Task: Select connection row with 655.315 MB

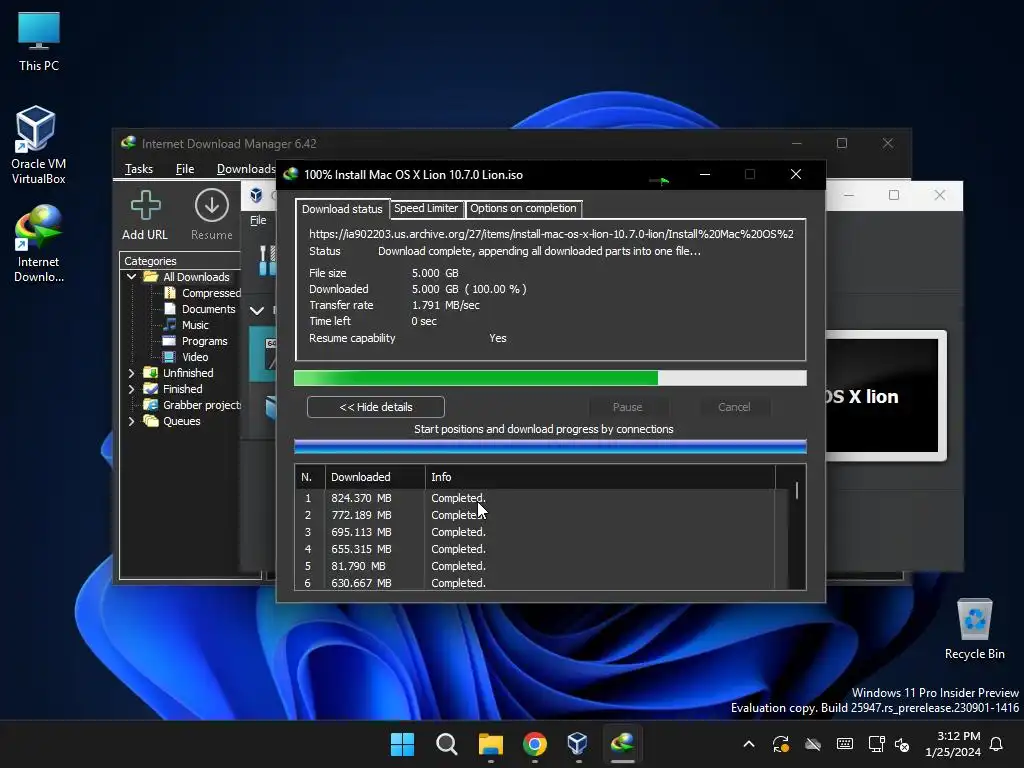Action: (535, 549)
